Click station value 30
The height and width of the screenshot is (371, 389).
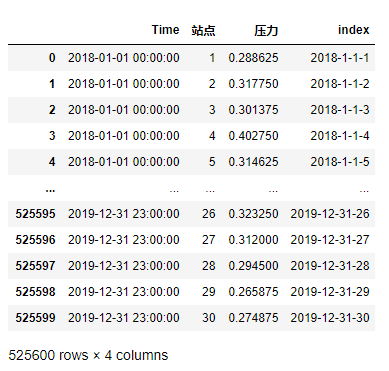[x=209, y=318]
